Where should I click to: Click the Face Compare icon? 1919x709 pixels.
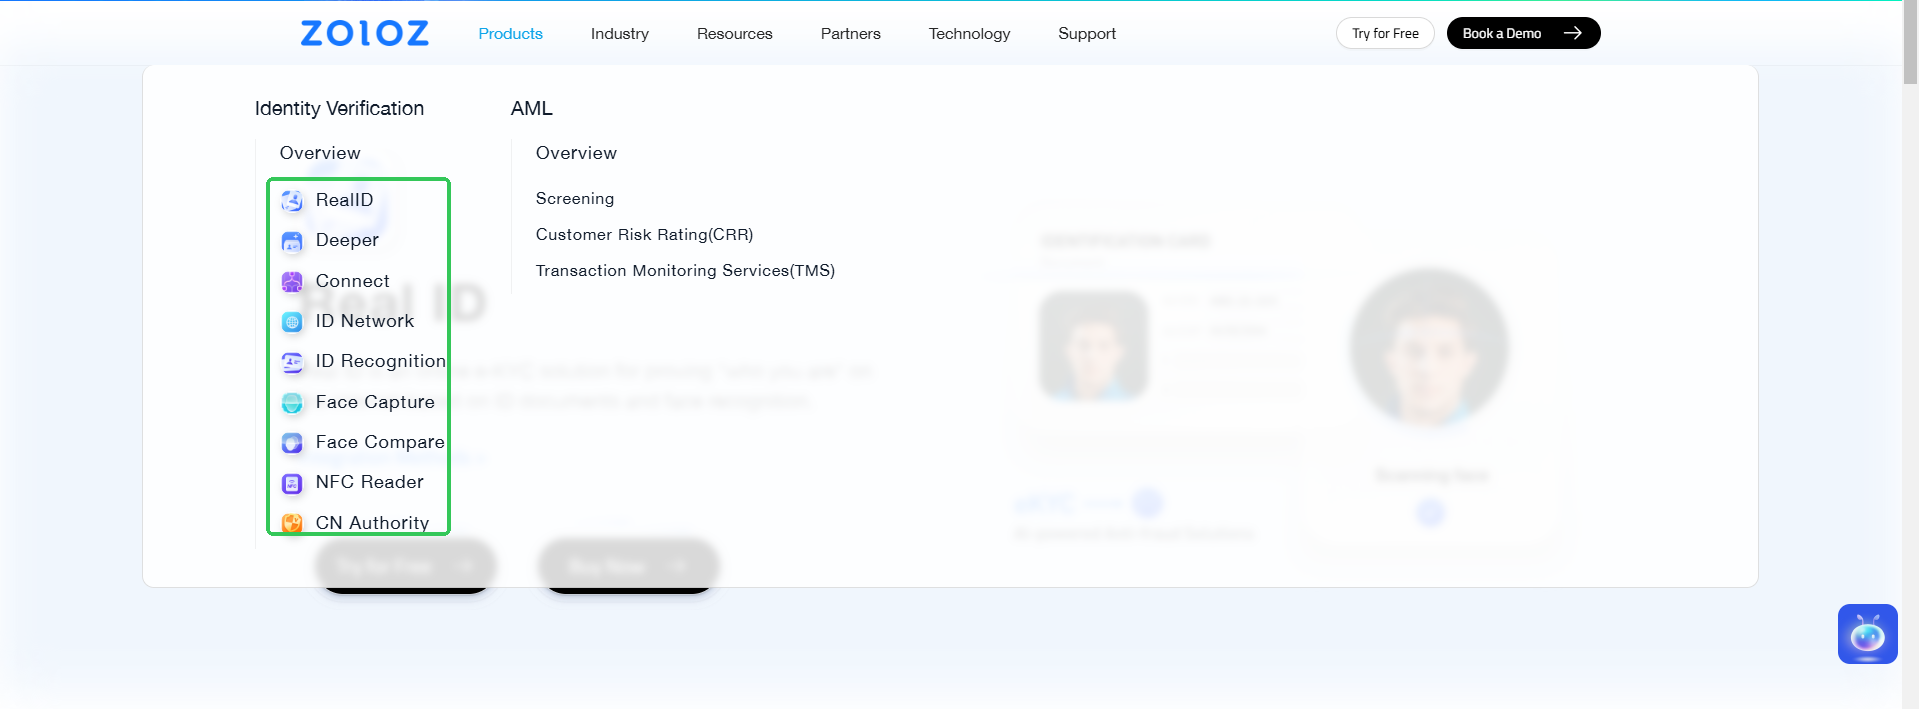pyautogui.click(x=292, y=443)
